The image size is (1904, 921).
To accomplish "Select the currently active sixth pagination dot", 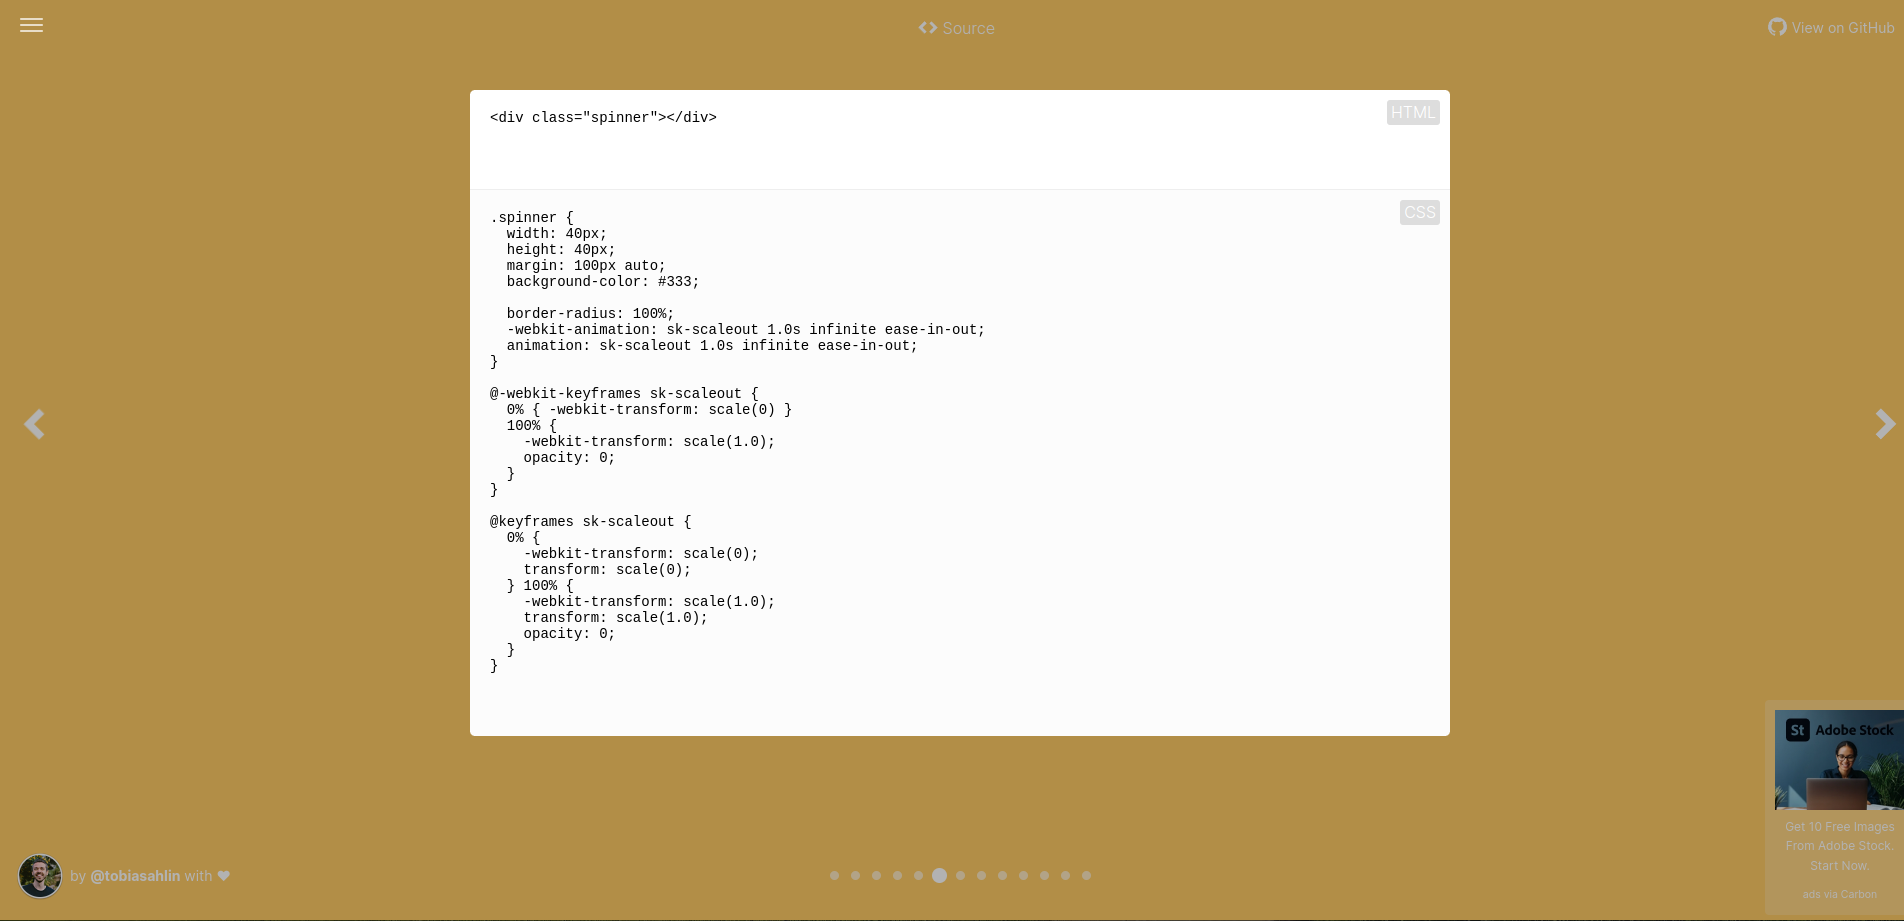I will (939, 875).
